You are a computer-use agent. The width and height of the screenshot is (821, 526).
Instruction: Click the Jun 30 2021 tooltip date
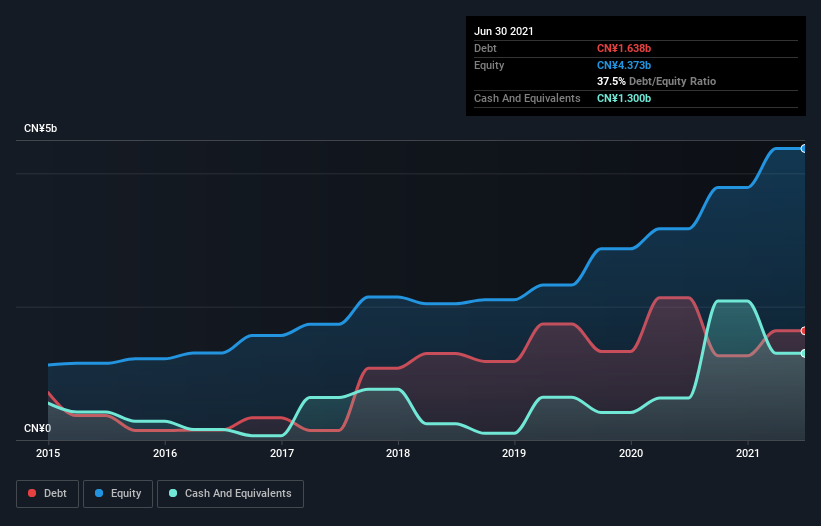click(x=504, y=31)
